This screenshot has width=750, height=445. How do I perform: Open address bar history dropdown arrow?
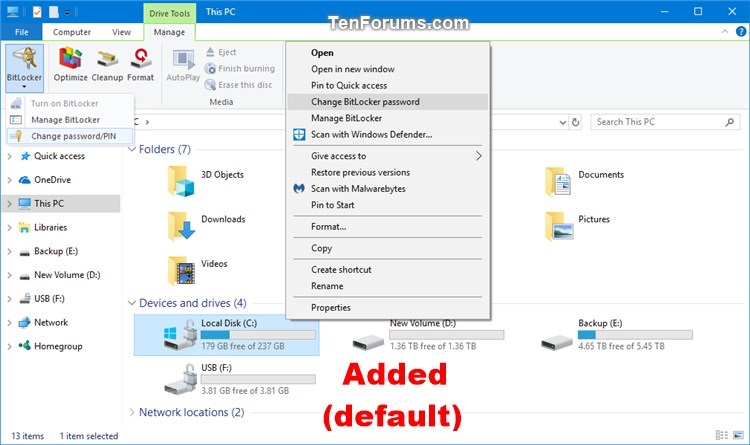[x=563, y=122]
